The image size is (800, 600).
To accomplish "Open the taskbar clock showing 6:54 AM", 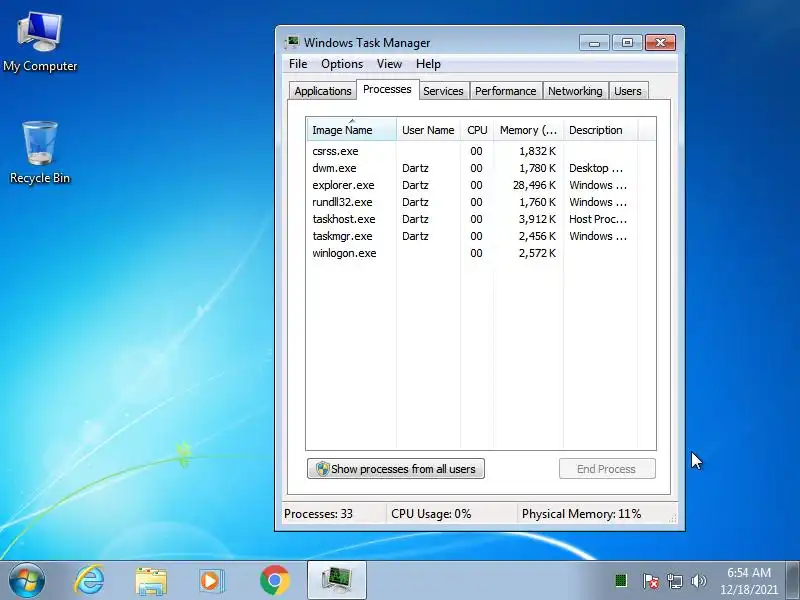I will click(748, 581).
